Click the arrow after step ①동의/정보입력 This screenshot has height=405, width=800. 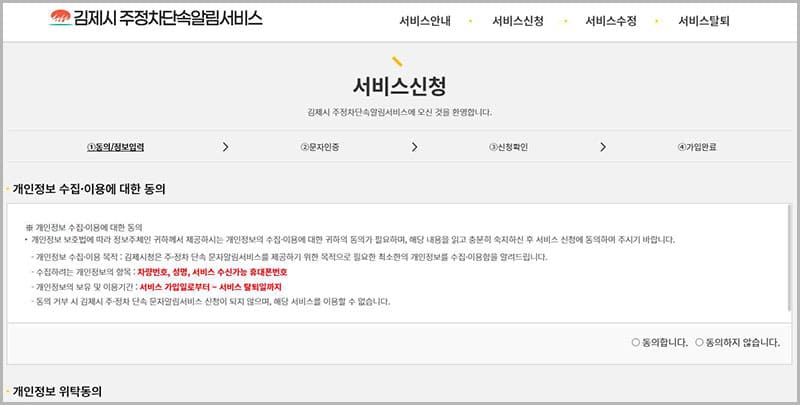pos(226,147)
